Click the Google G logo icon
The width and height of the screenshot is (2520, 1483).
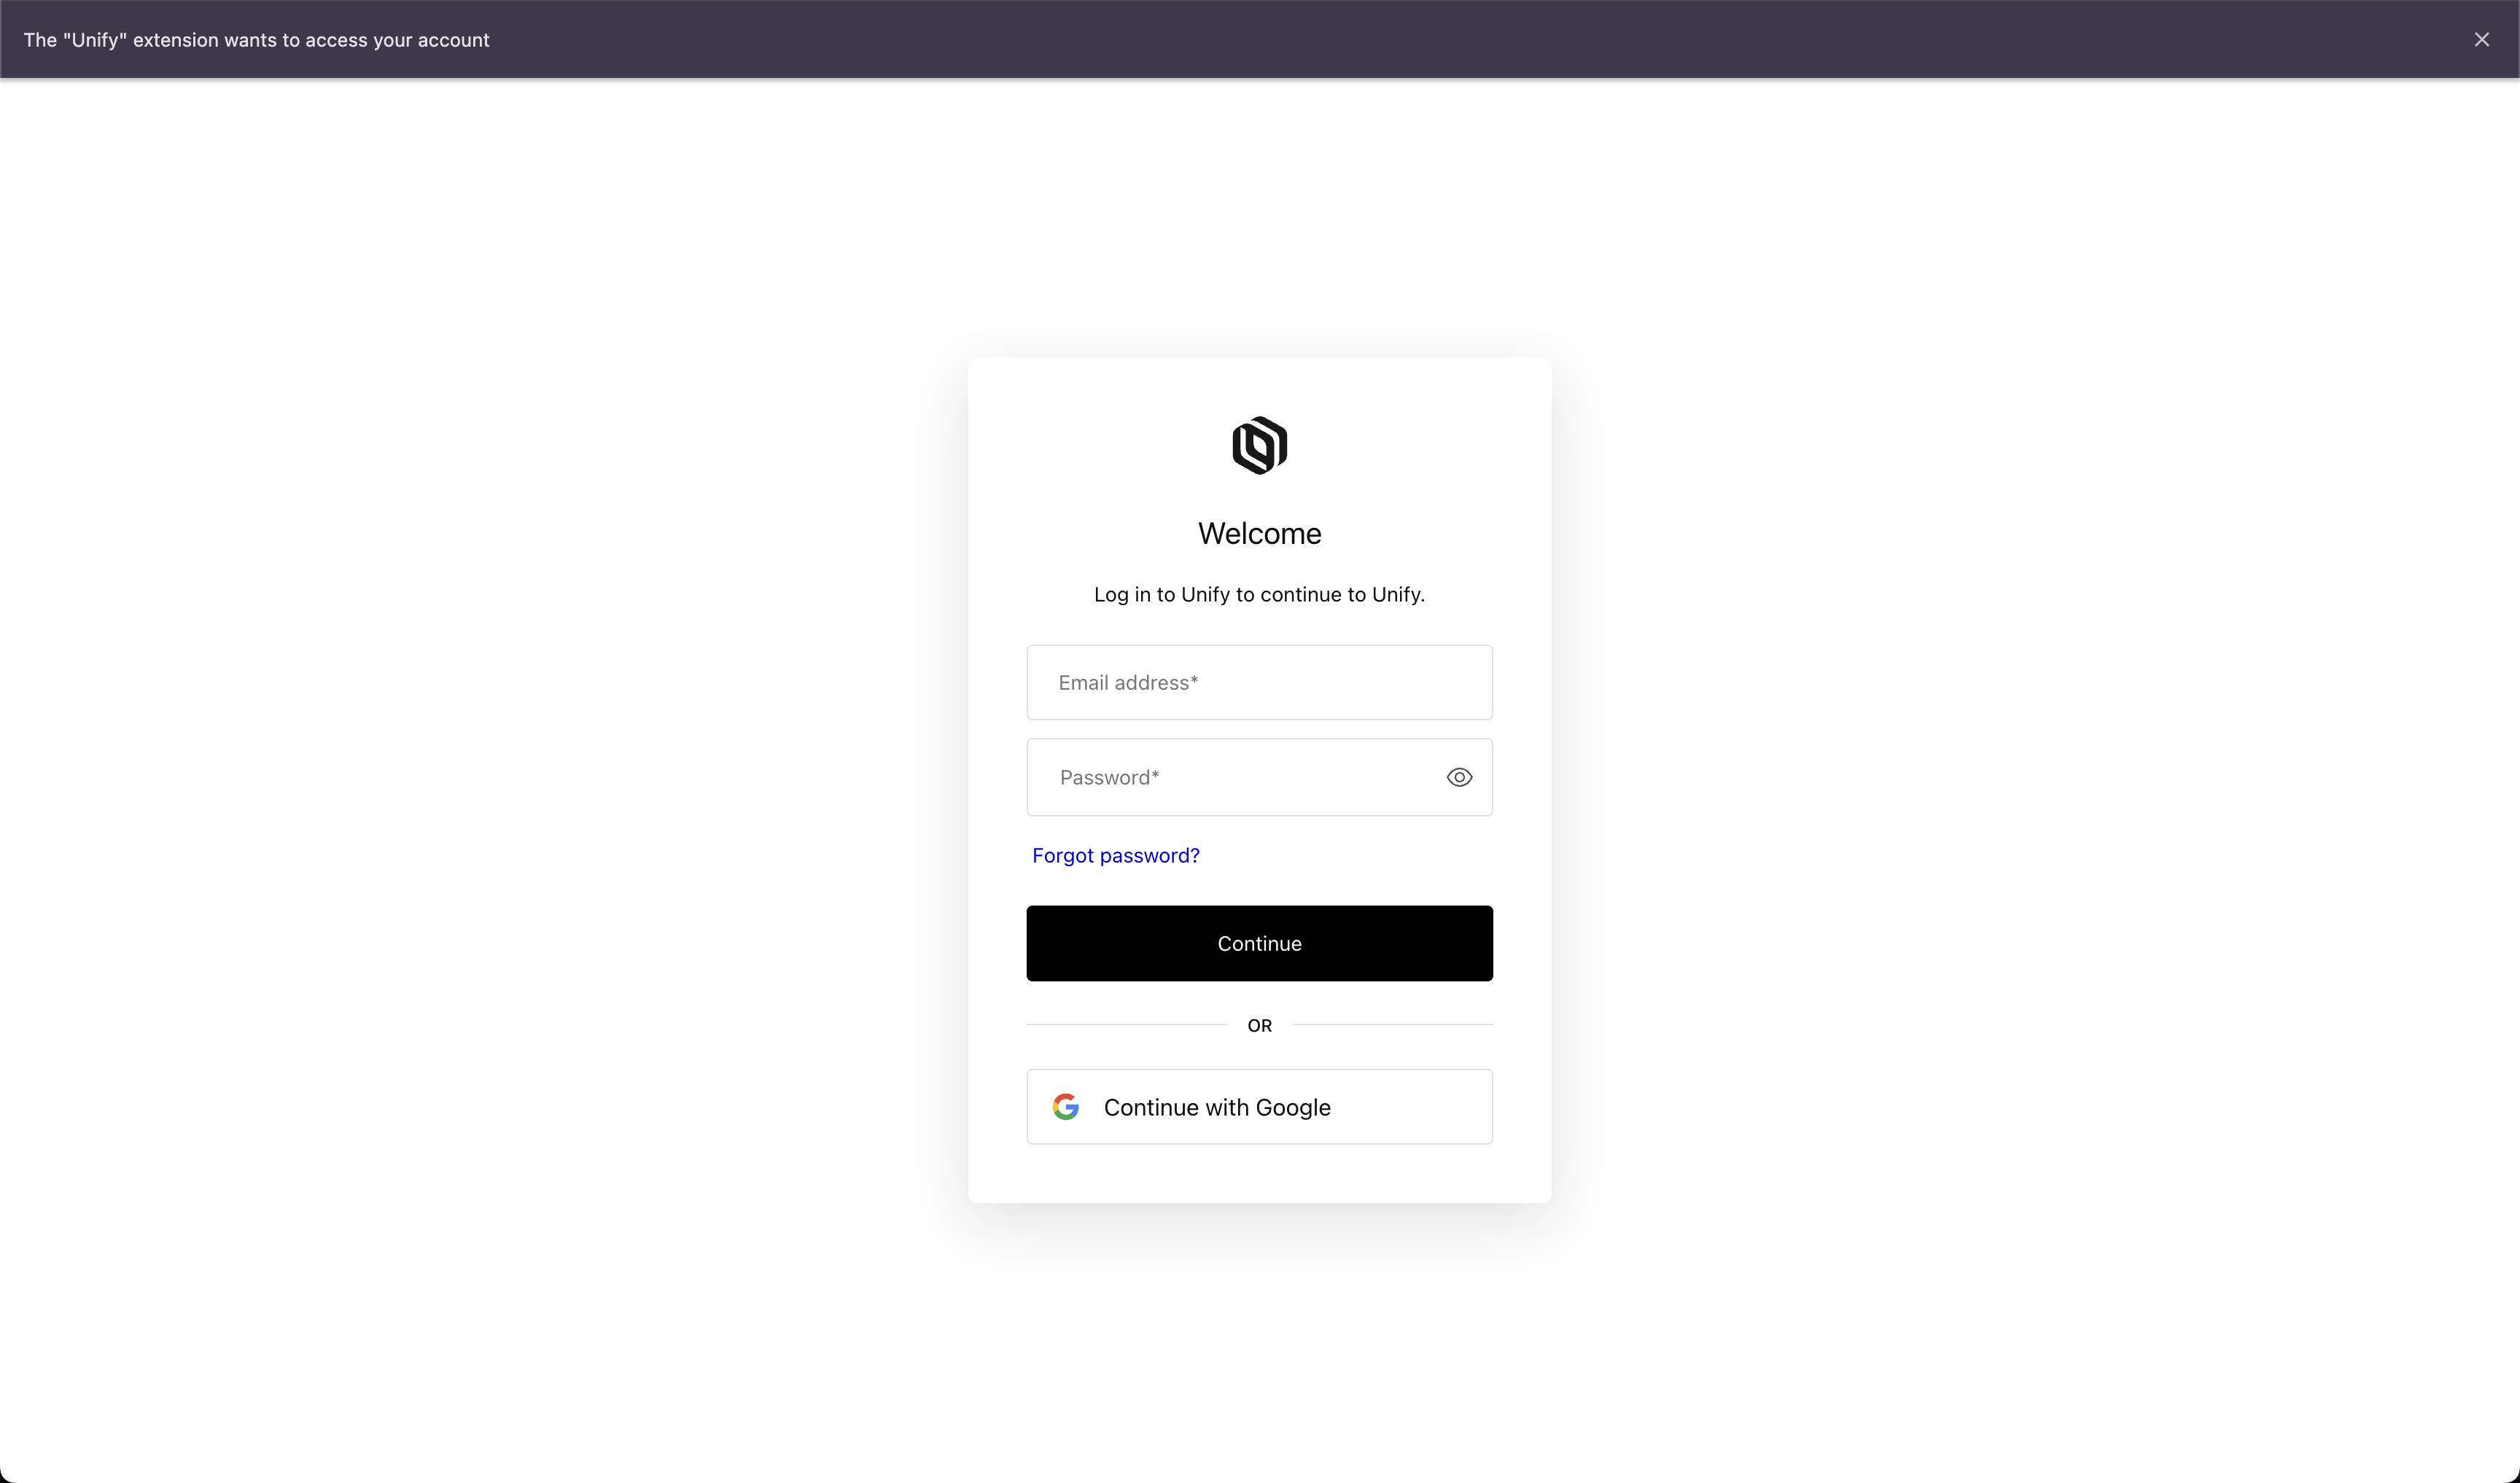tap(1066, 1106)
